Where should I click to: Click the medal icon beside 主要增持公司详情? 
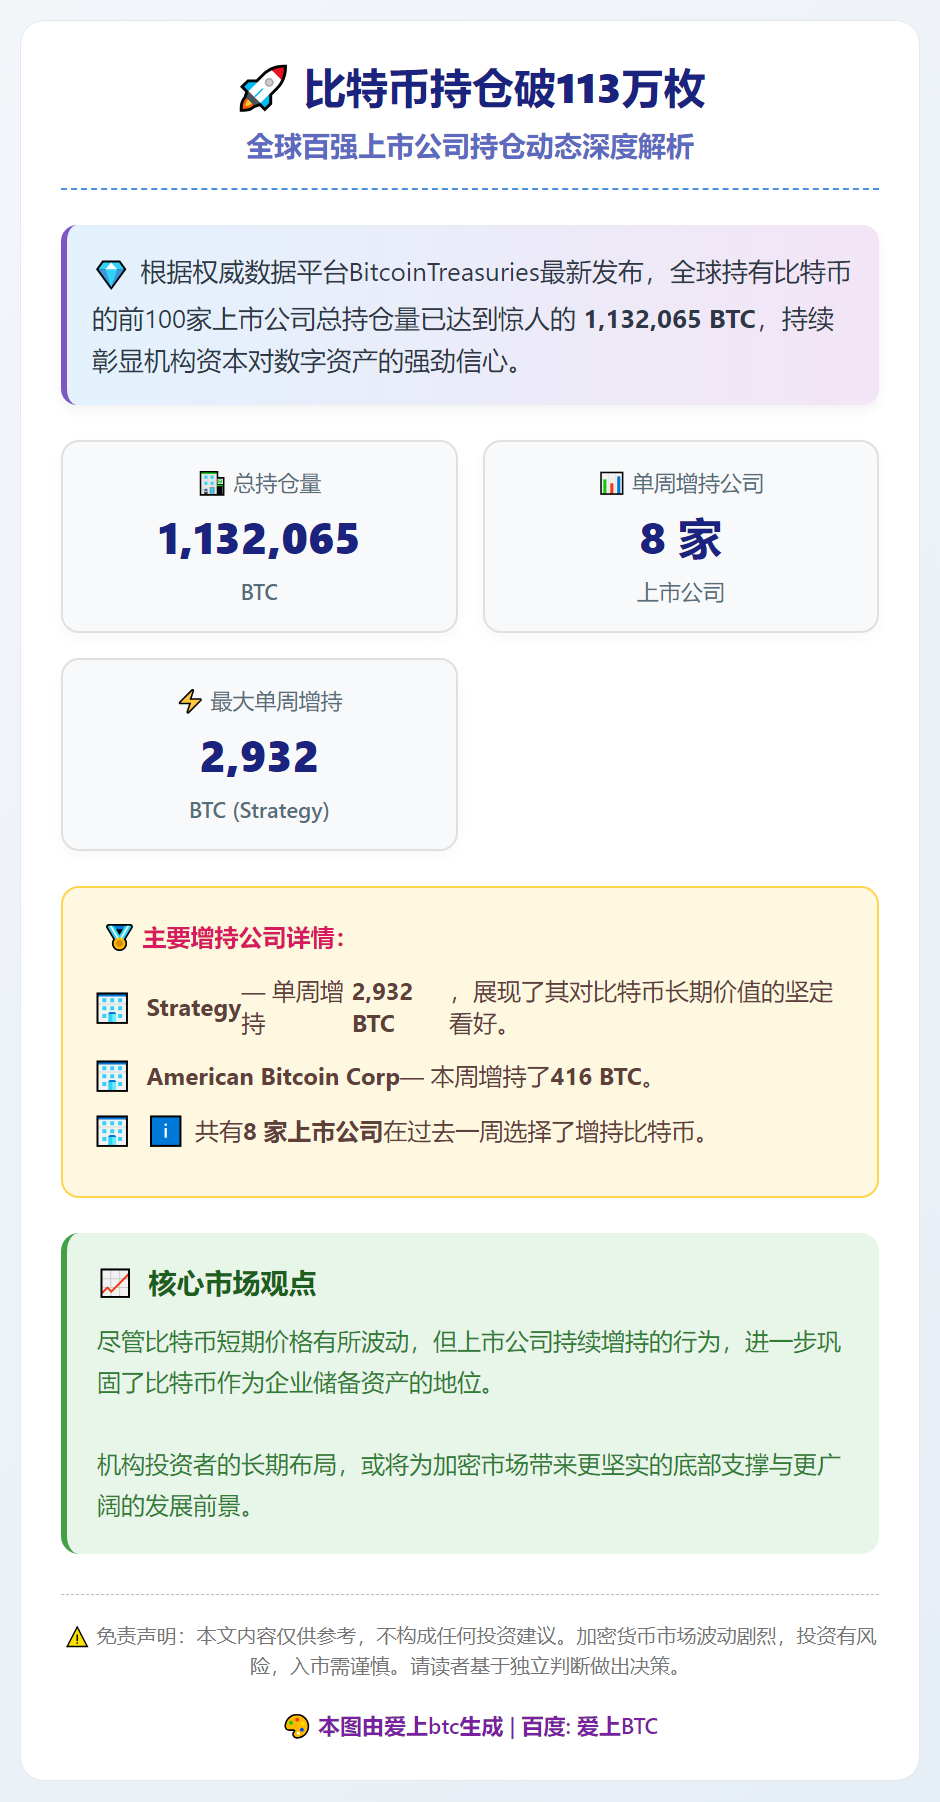[x=119, y=938]
